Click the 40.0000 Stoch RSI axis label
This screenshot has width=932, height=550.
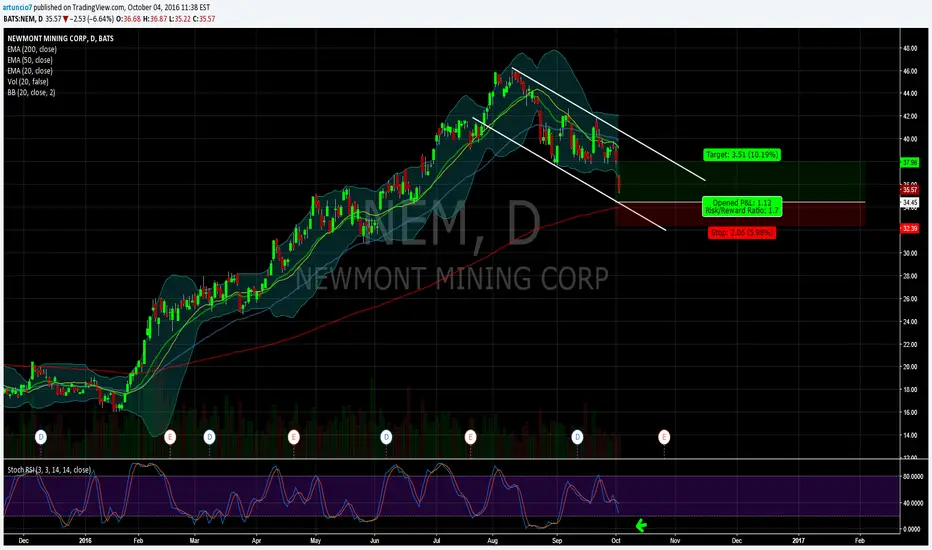pyautogui.click(x=912, y=502)
